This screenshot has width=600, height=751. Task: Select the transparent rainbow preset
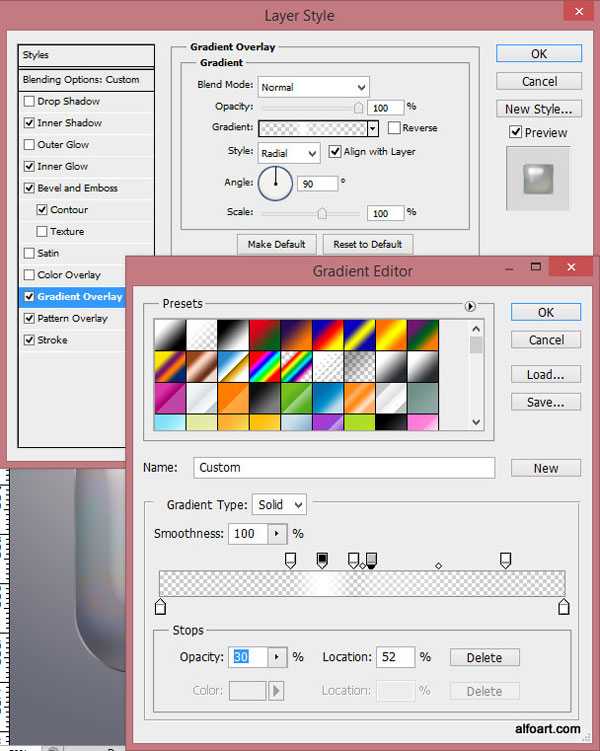point(296,366)
